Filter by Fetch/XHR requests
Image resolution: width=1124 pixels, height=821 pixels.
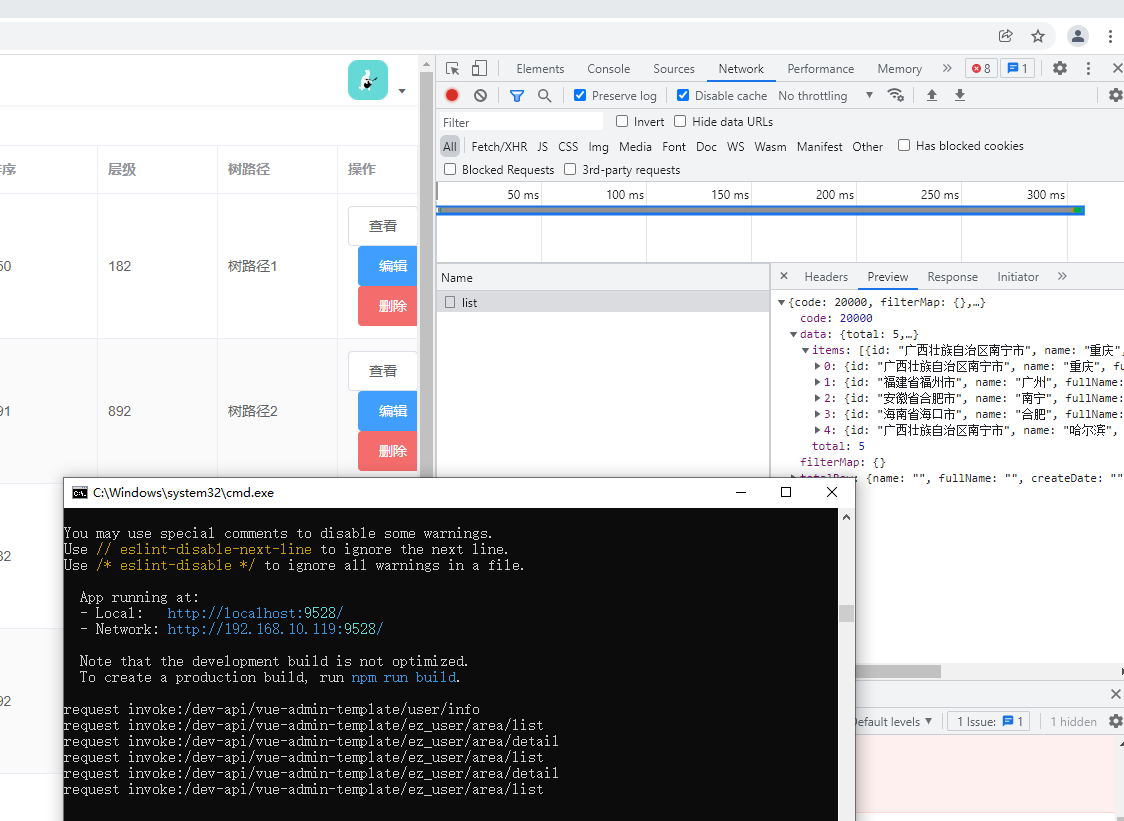point(499,146)
